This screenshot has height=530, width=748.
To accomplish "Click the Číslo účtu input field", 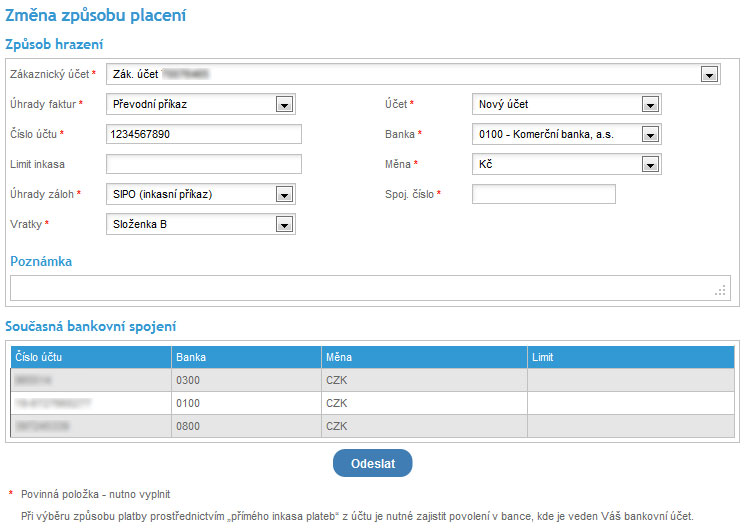I will click(x=203, y=134).
